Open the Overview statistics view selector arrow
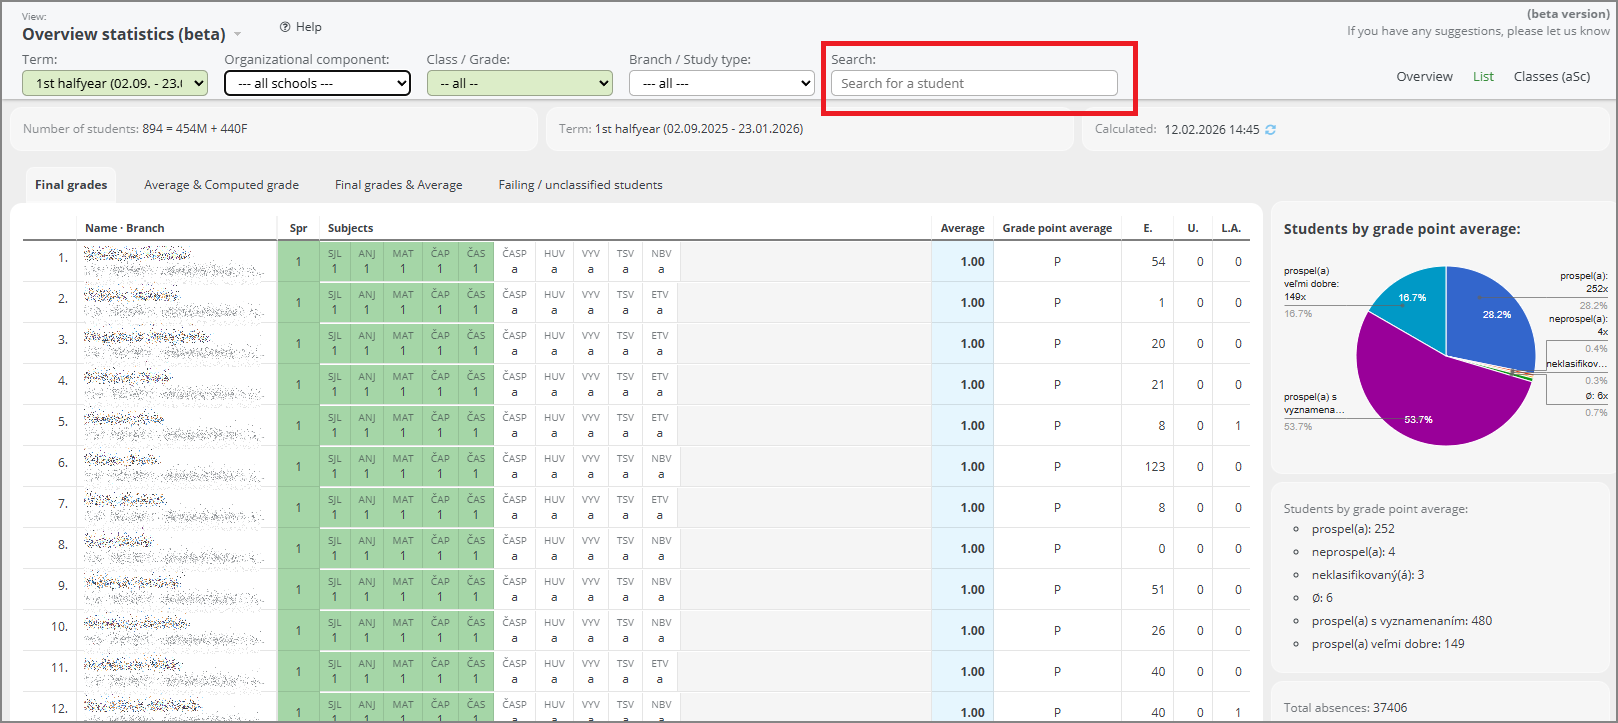This screenshot has height=723, width=1618. click(x=238, y=35)
